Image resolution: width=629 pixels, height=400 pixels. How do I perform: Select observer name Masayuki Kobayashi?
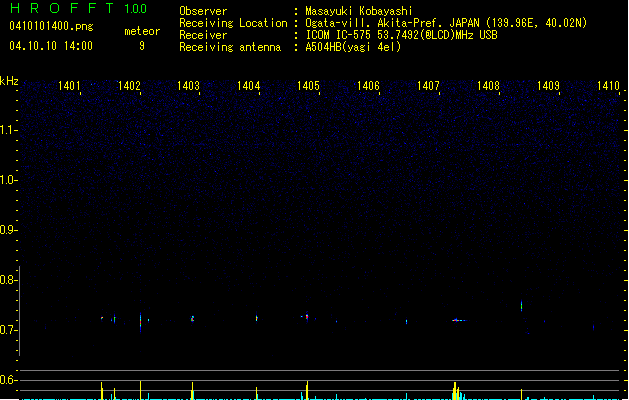point(359,11)
